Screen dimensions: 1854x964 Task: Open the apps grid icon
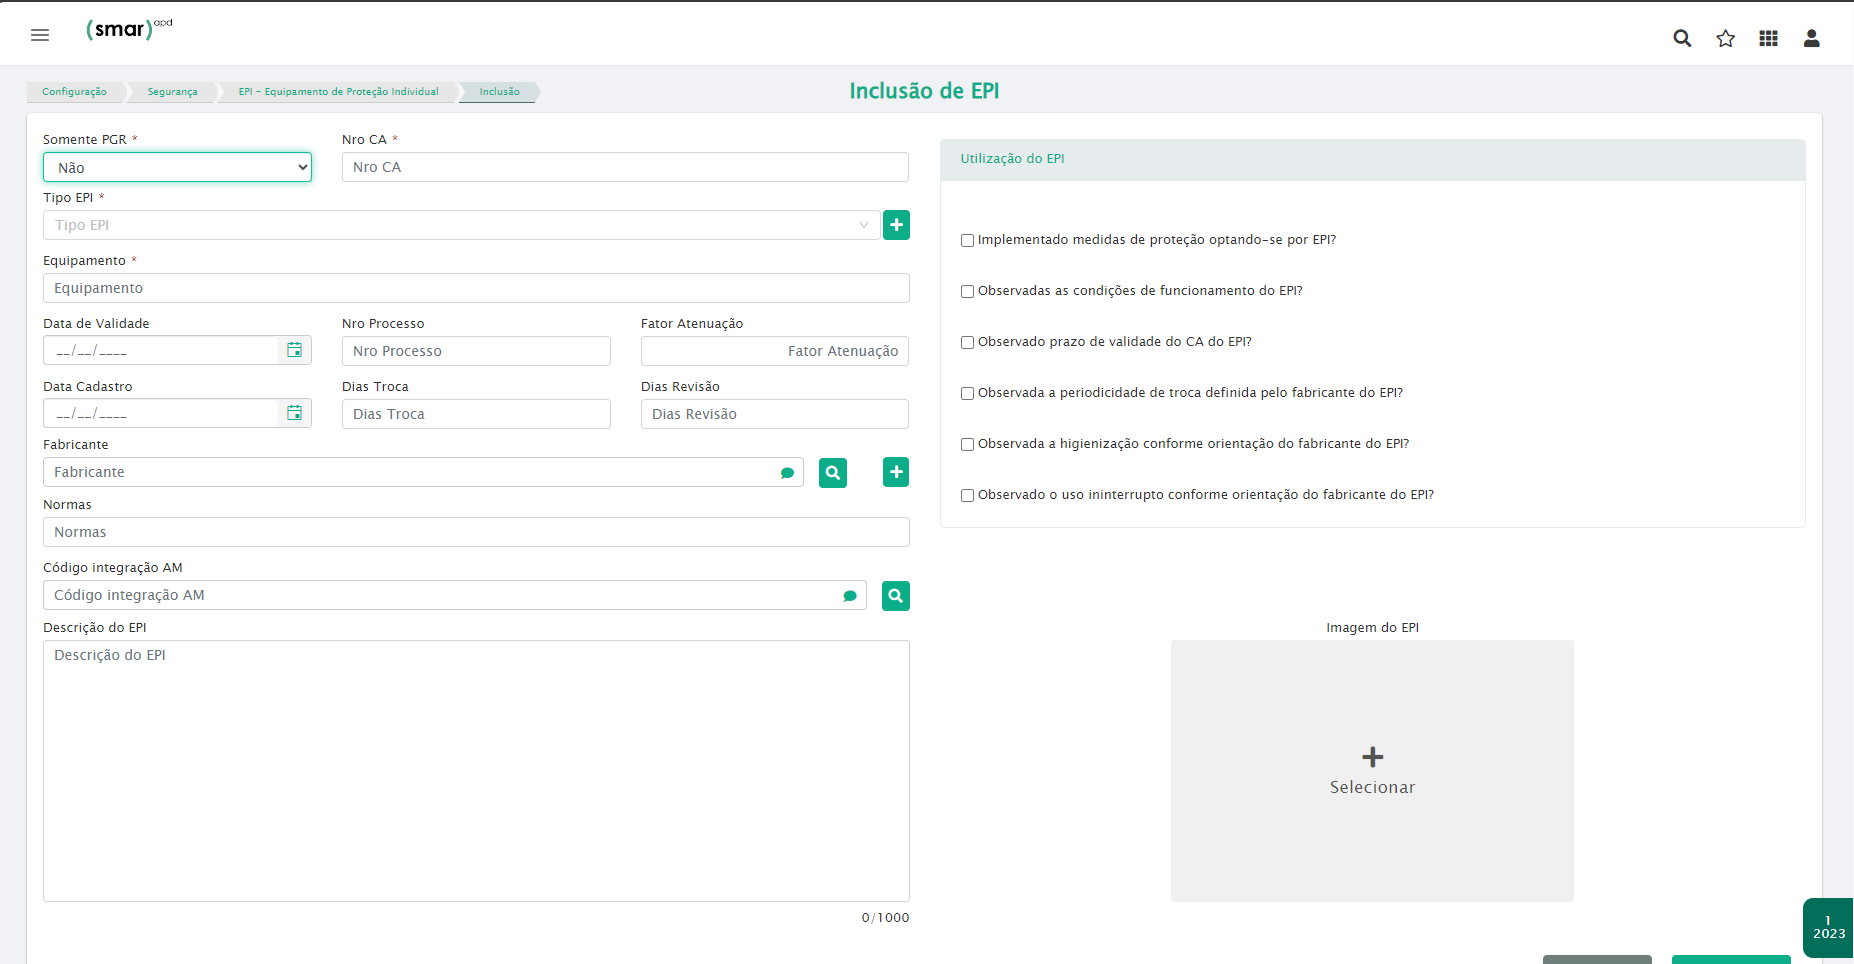point(1768,38)
